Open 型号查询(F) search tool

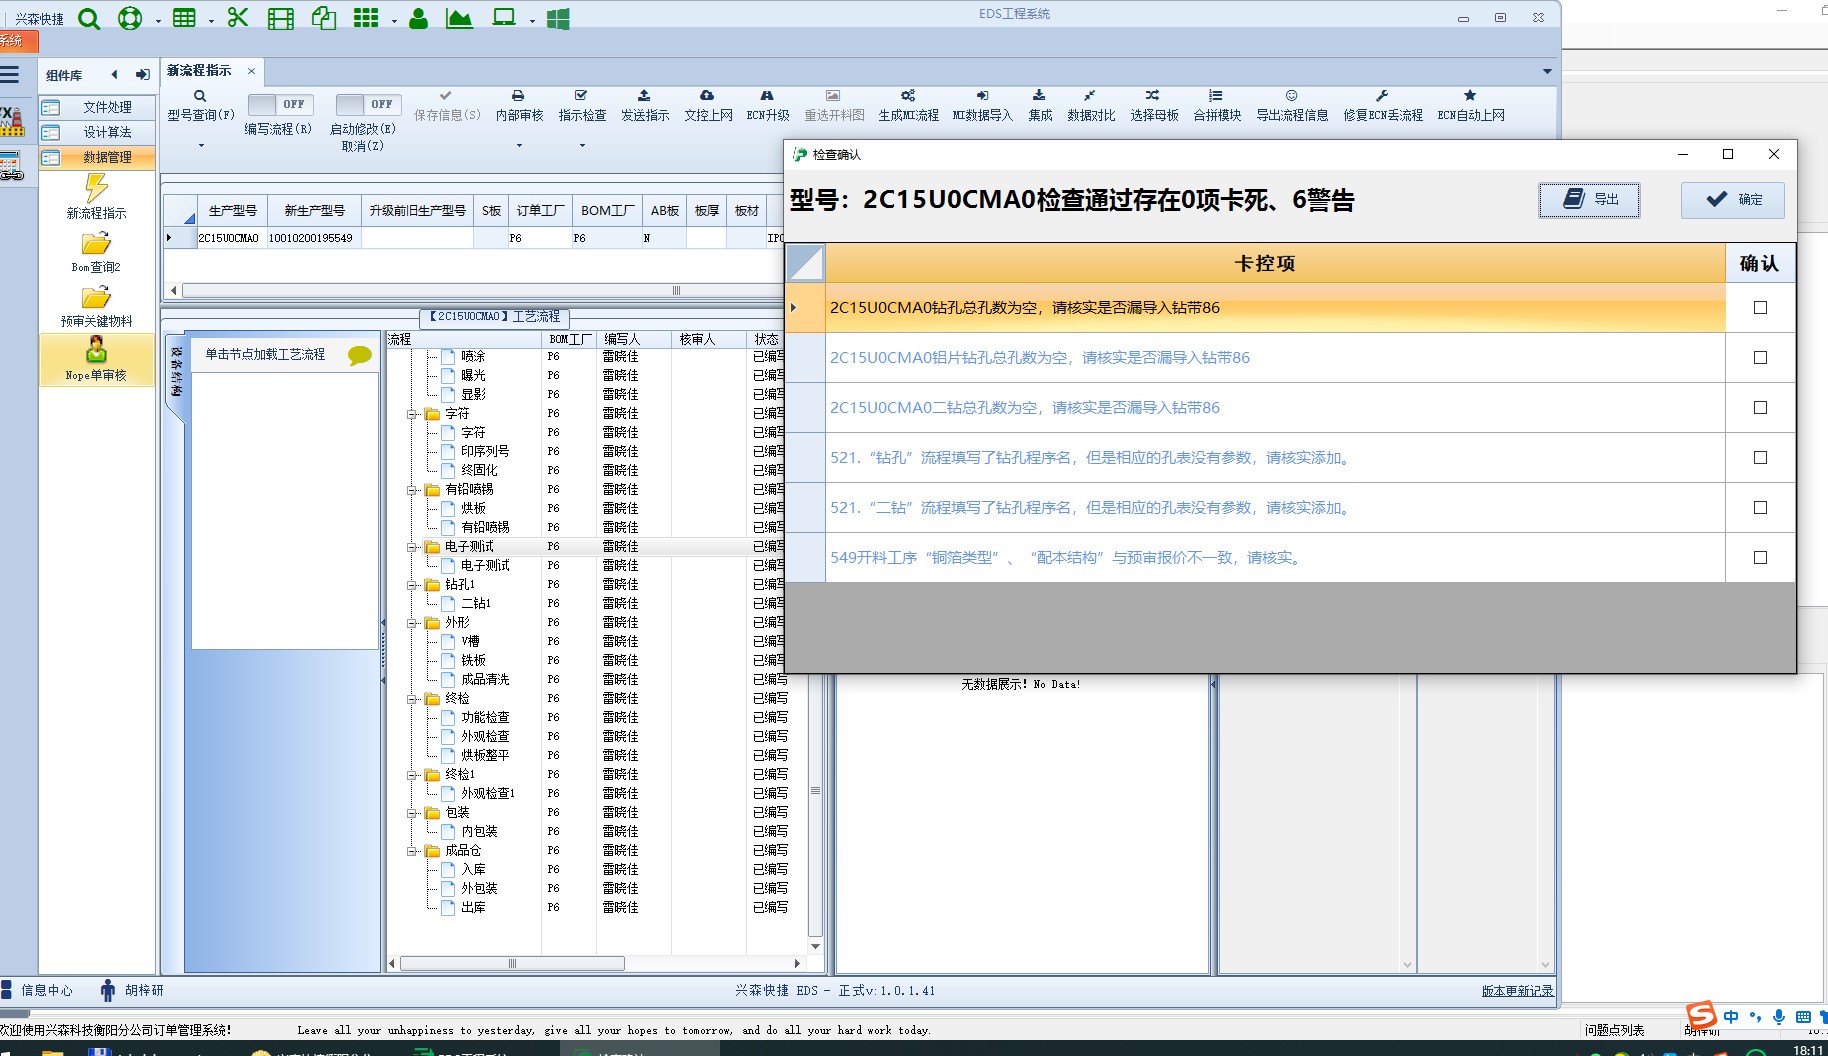(201, 105)
